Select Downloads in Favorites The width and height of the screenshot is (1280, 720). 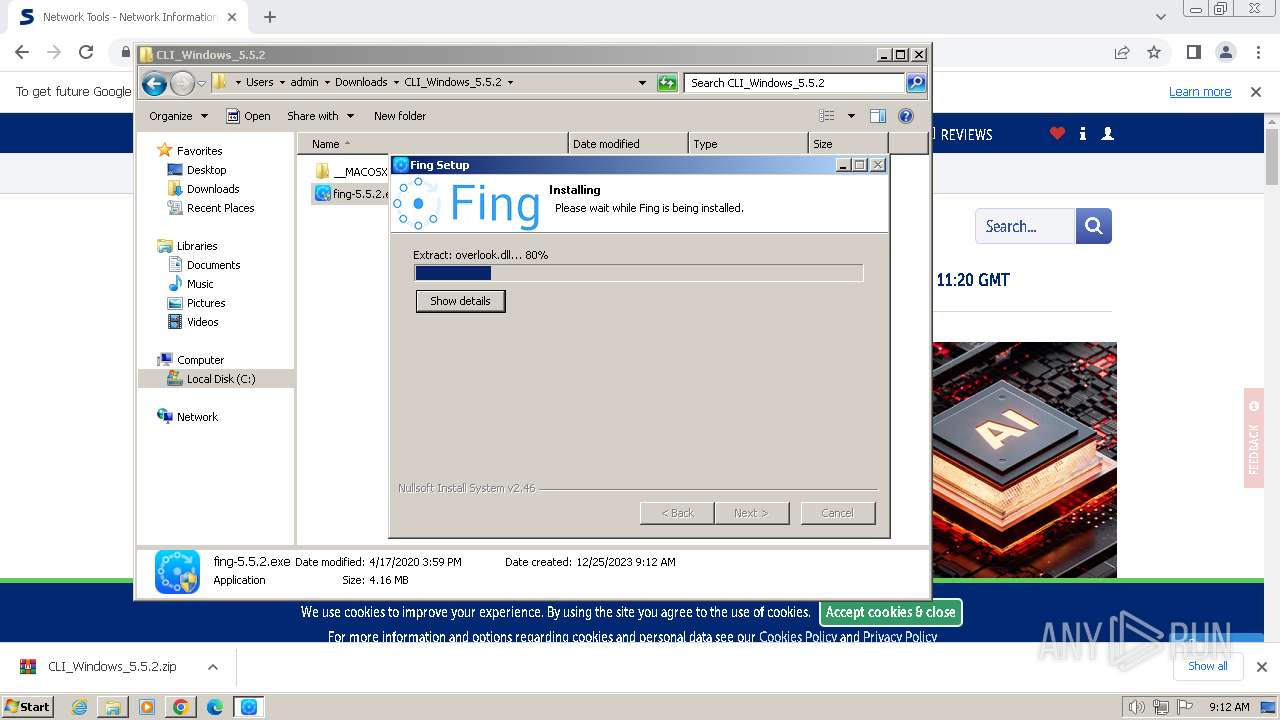click(213, 189)
